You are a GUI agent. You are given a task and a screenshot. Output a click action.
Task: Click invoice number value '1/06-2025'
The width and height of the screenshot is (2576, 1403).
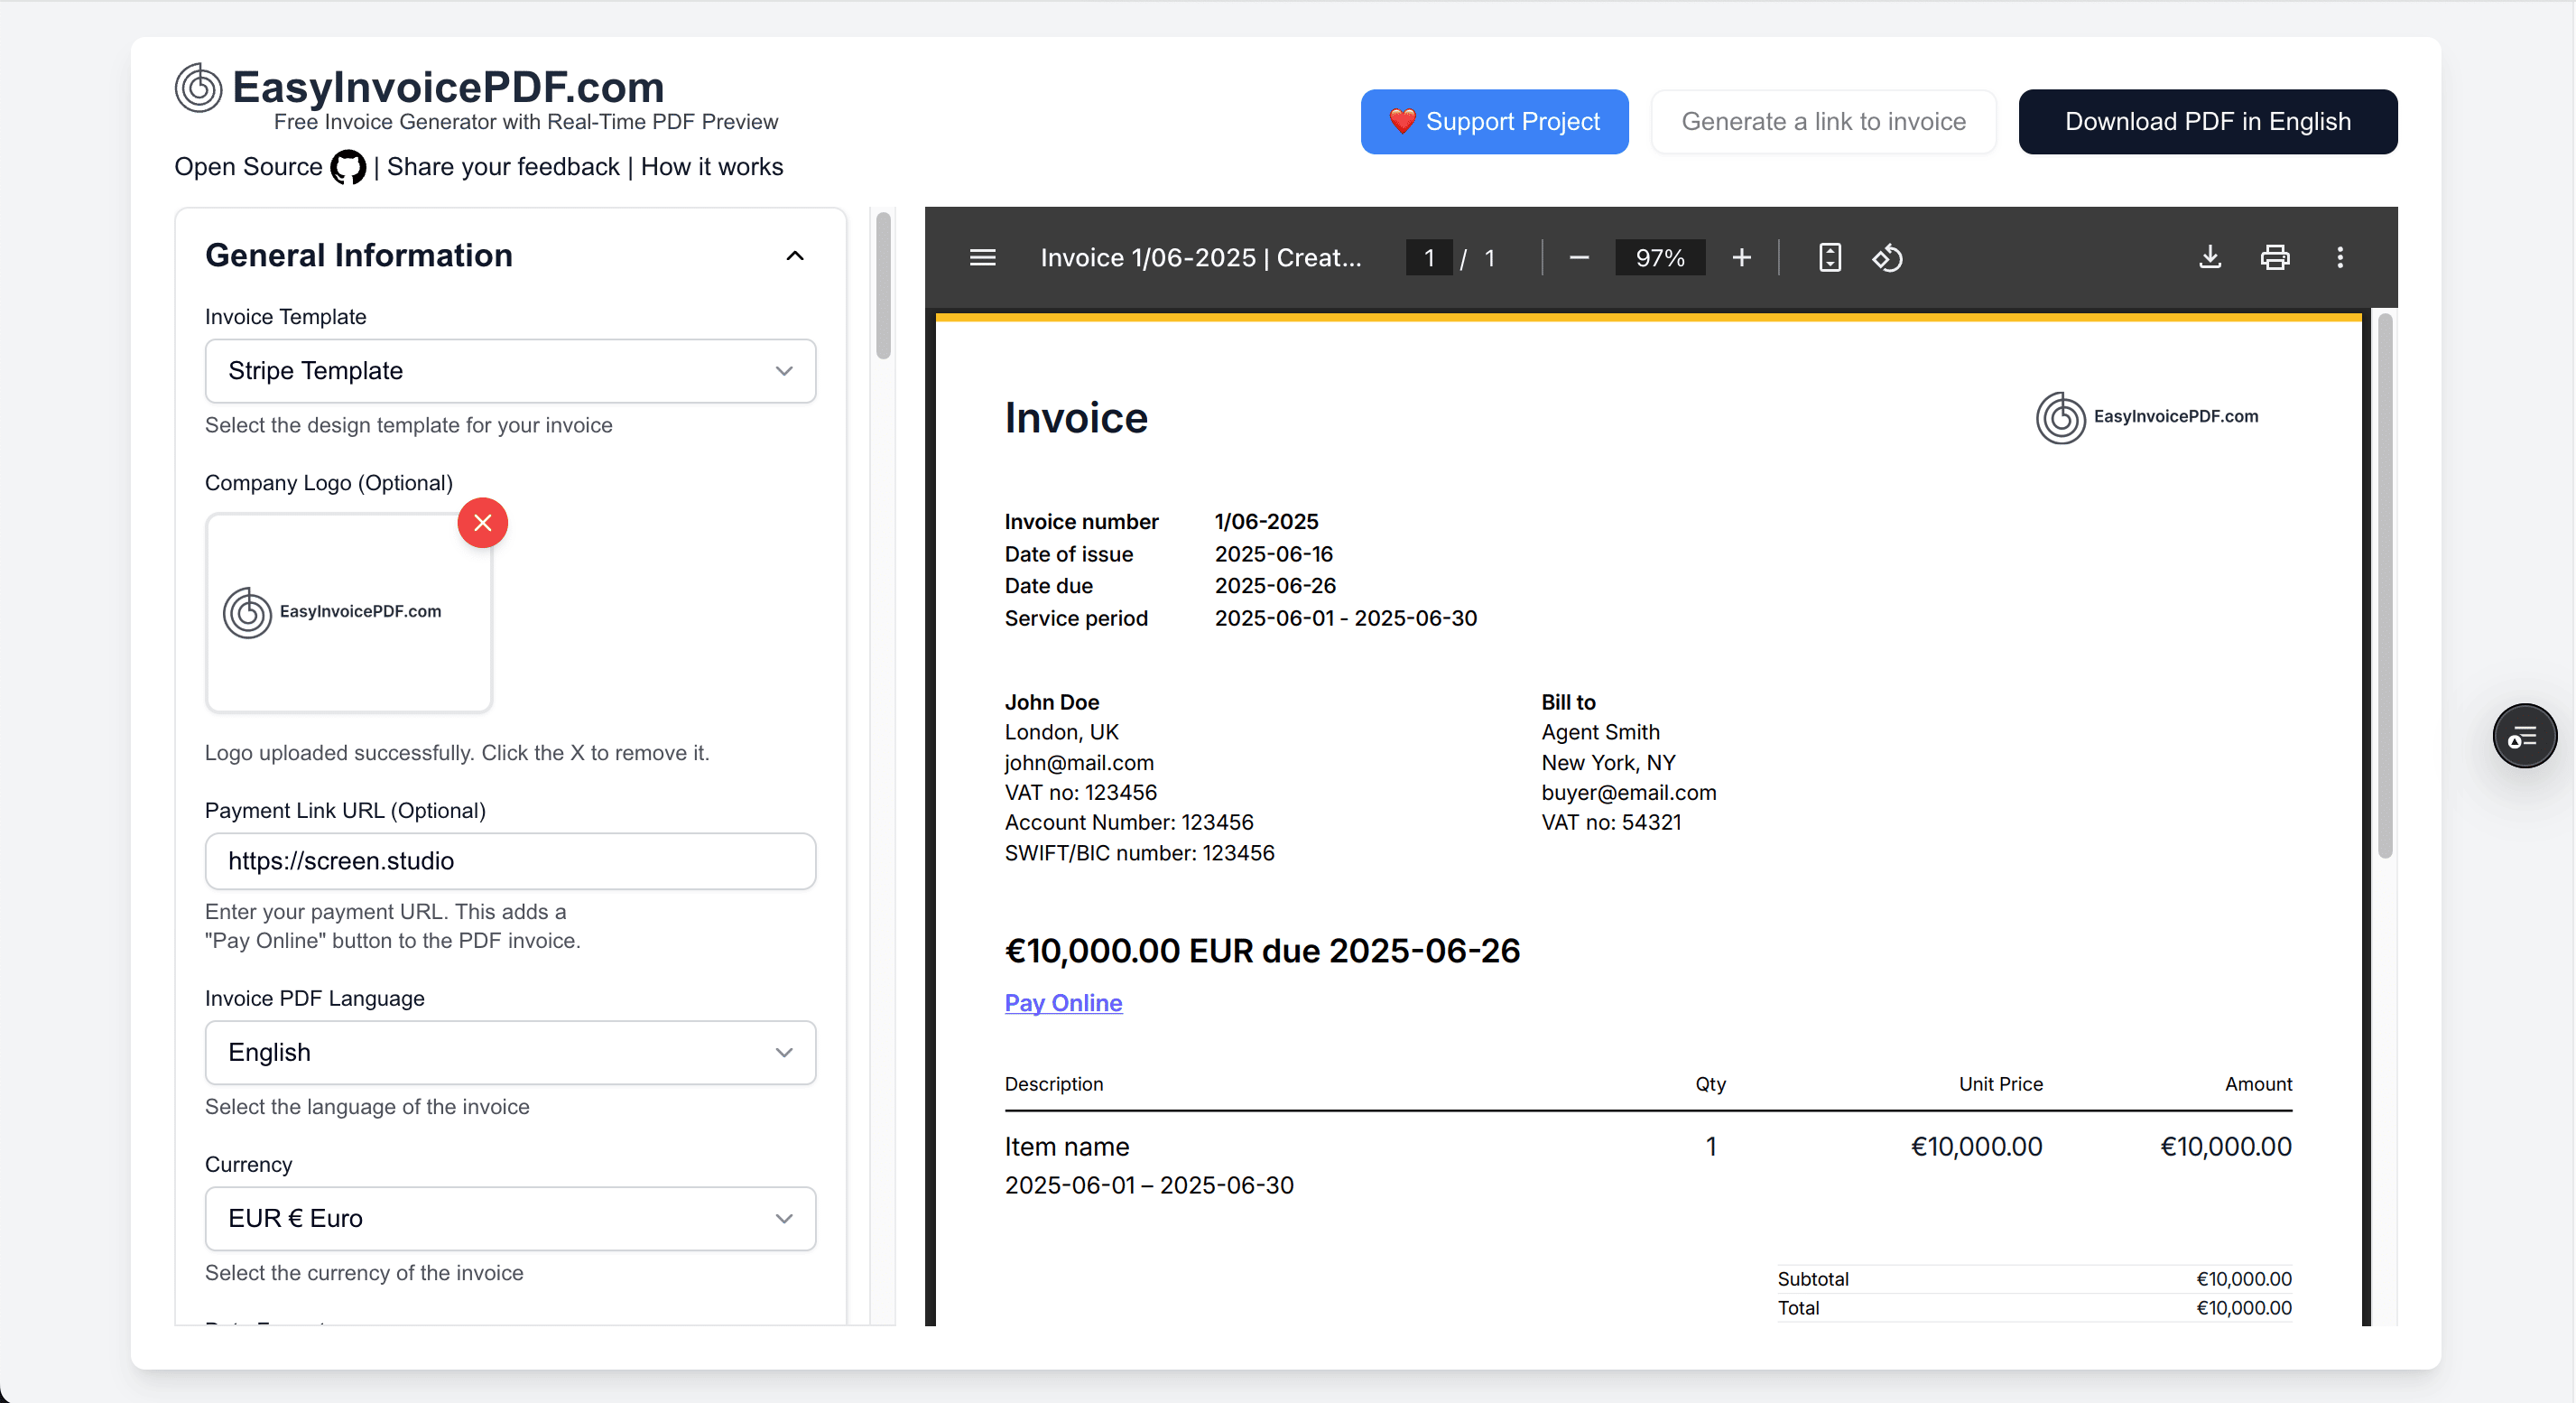point(1266,522)
